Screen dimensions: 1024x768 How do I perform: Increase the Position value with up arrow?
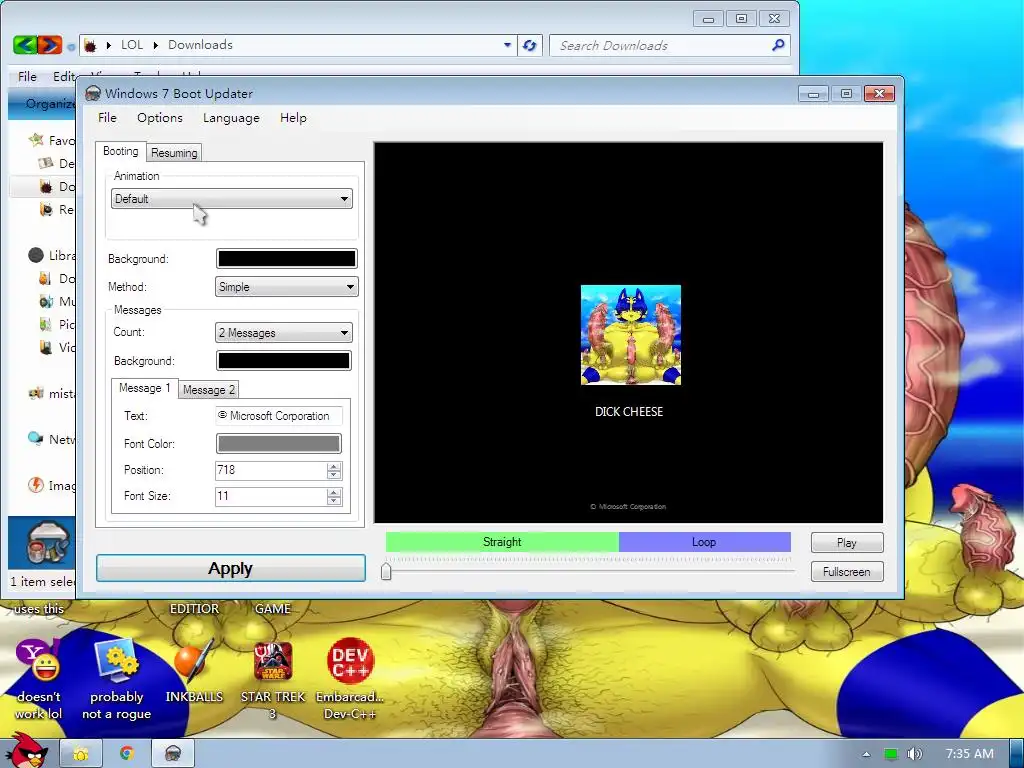[x=334, y=466]
